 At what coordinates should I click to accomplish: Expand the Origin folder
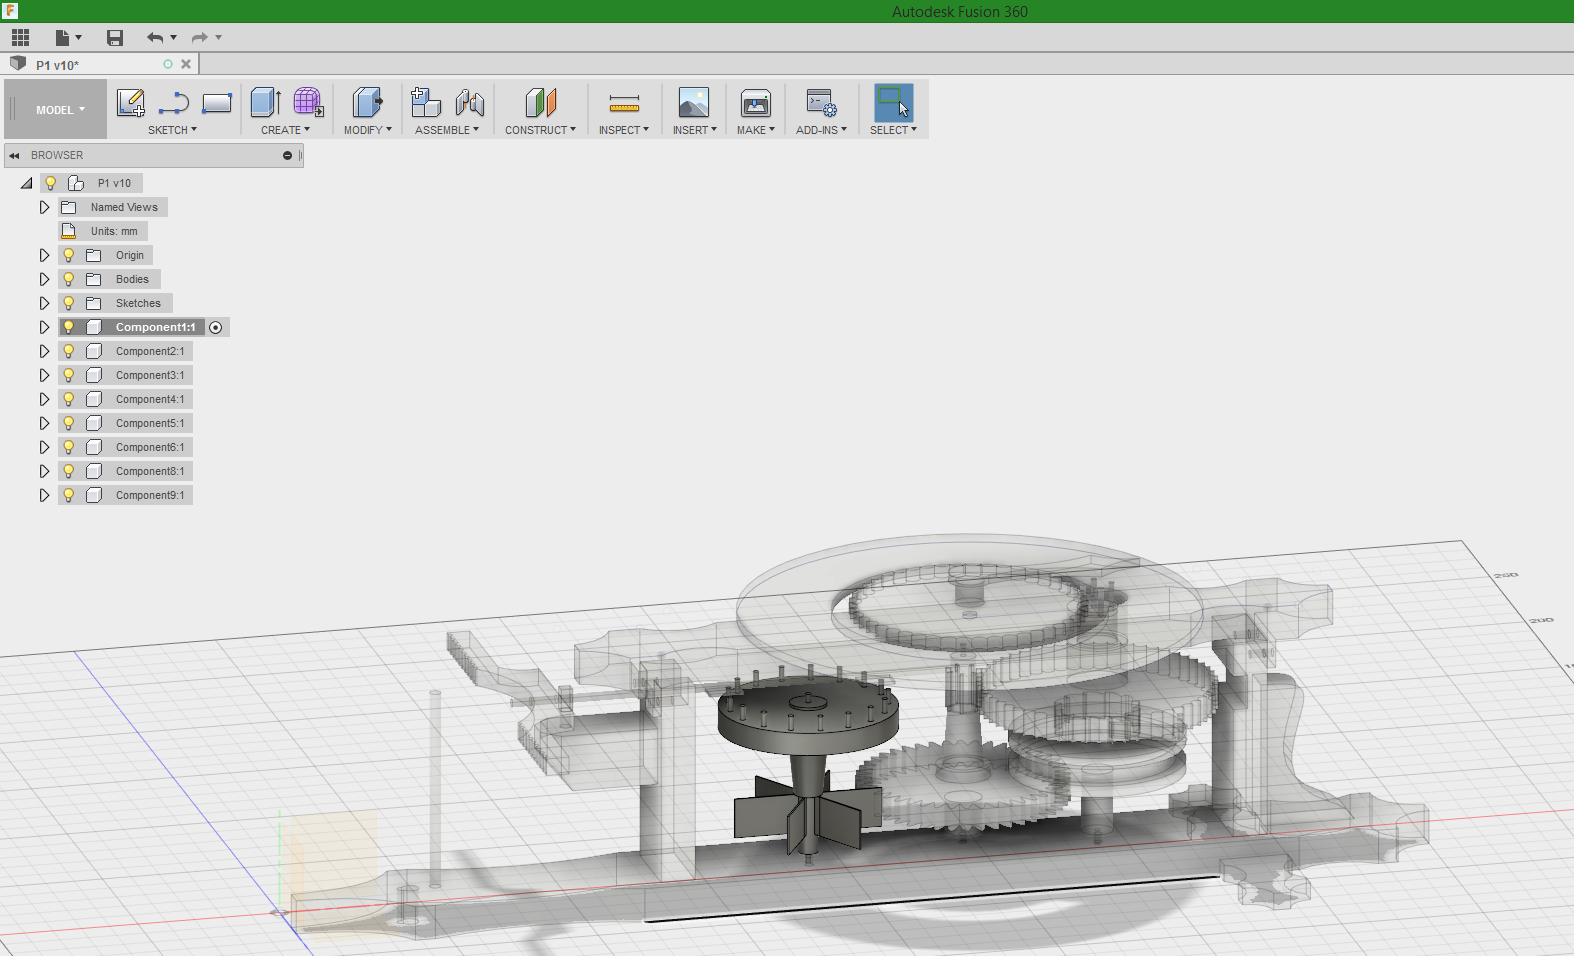pyautogui.click(x=44, y=255)
